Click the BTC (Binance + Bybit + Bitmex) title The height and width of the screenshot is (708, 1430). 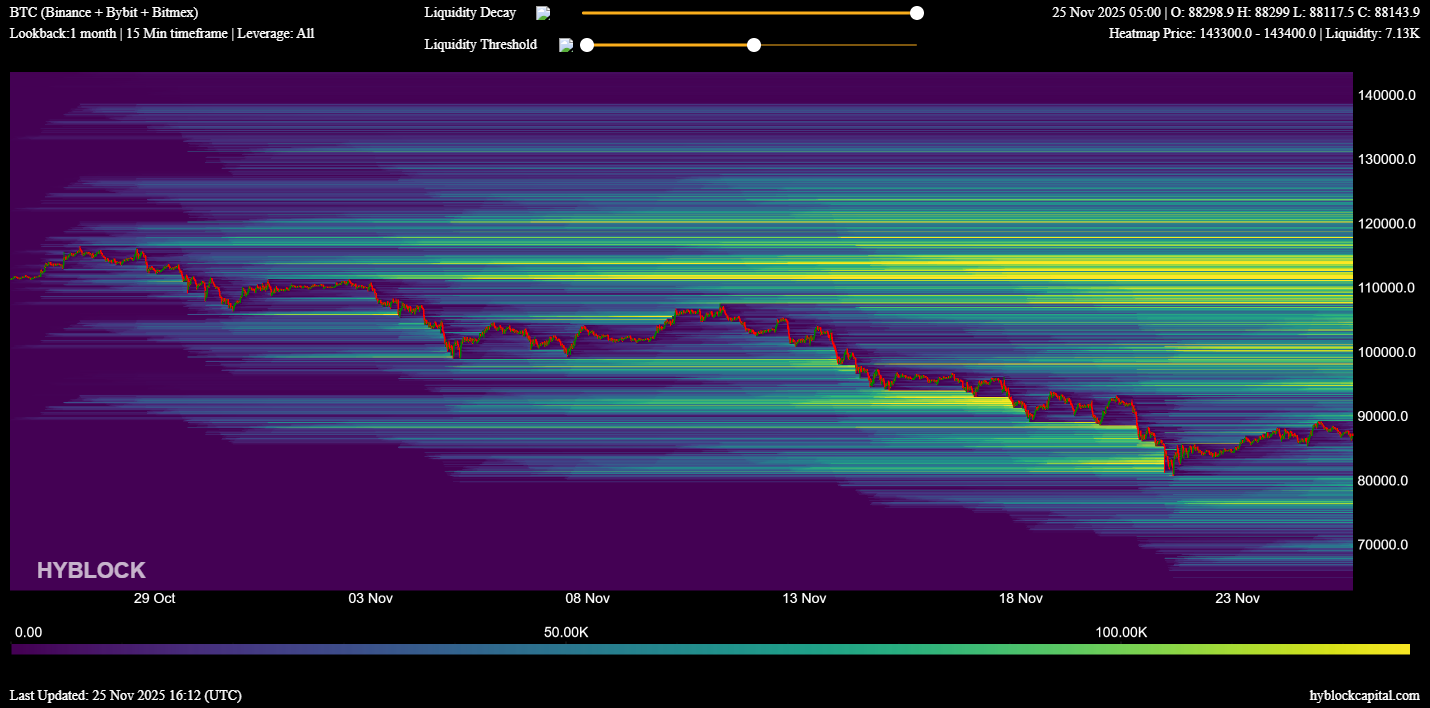point(104,13)
